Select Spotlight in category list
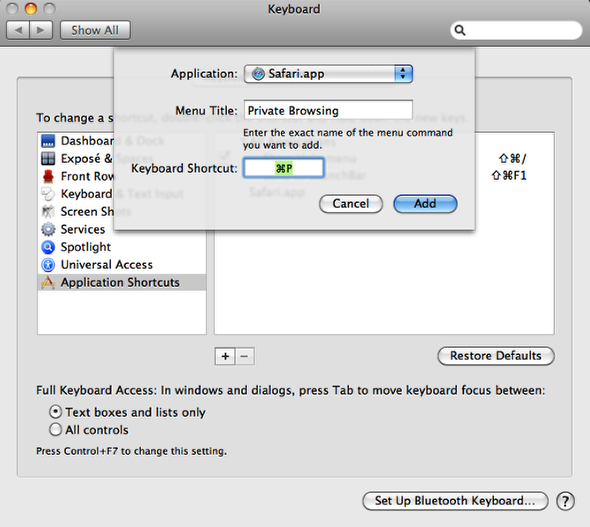 point(122,247)
